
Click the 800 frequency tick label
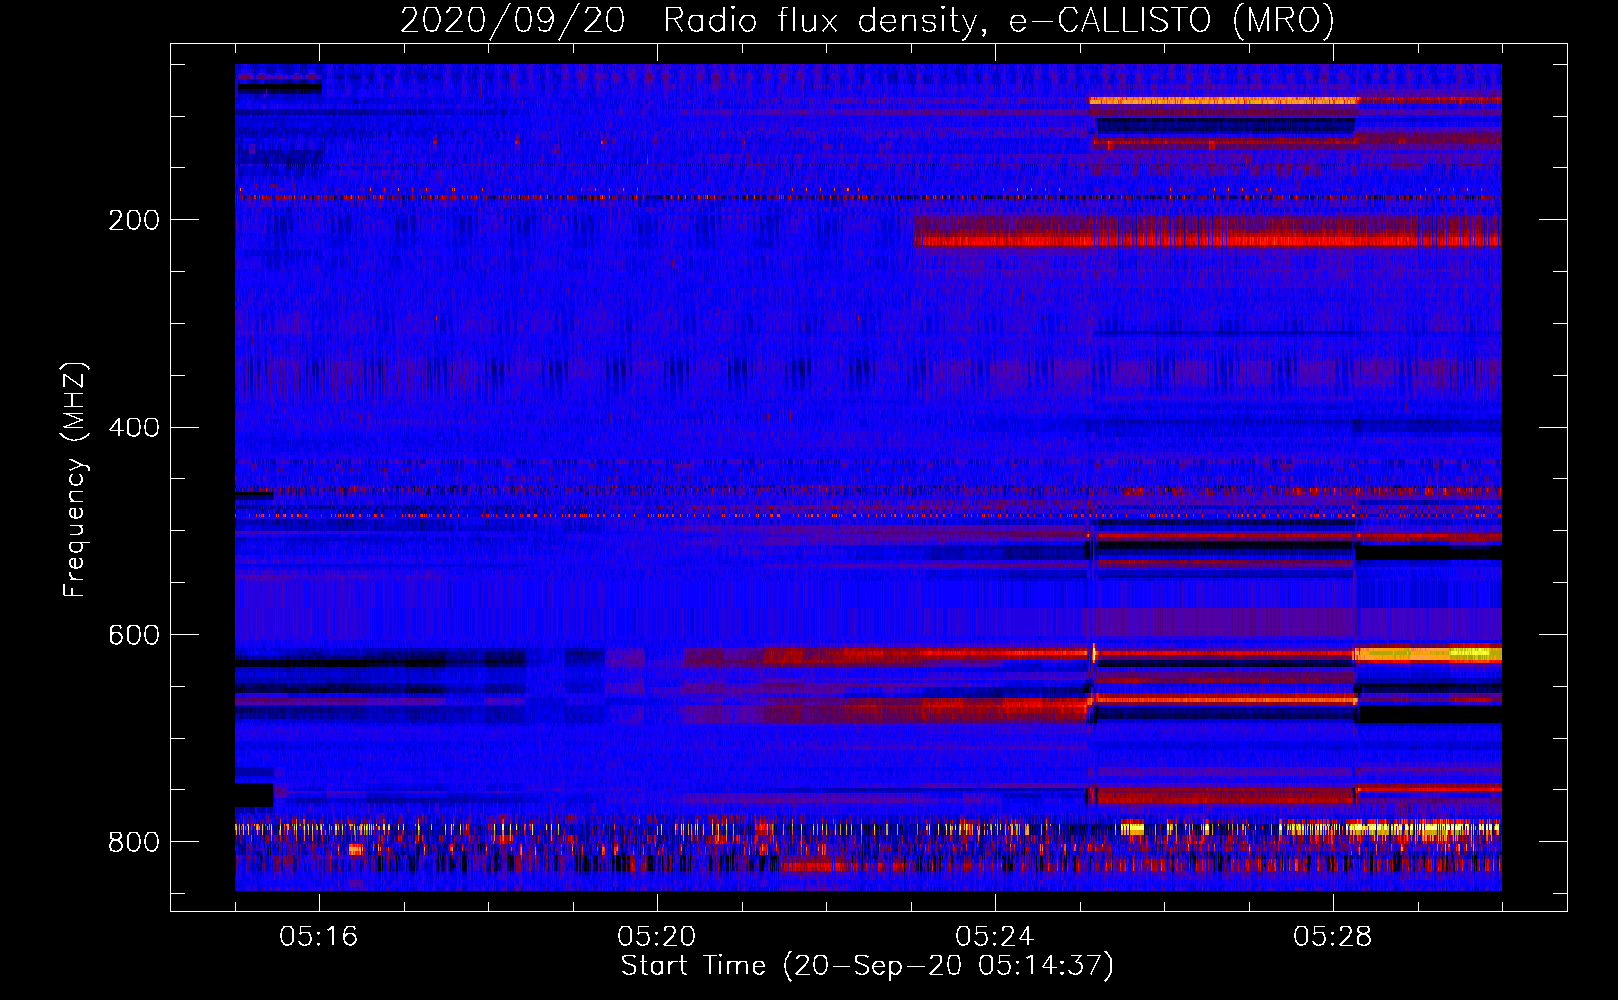click(133, 842)
